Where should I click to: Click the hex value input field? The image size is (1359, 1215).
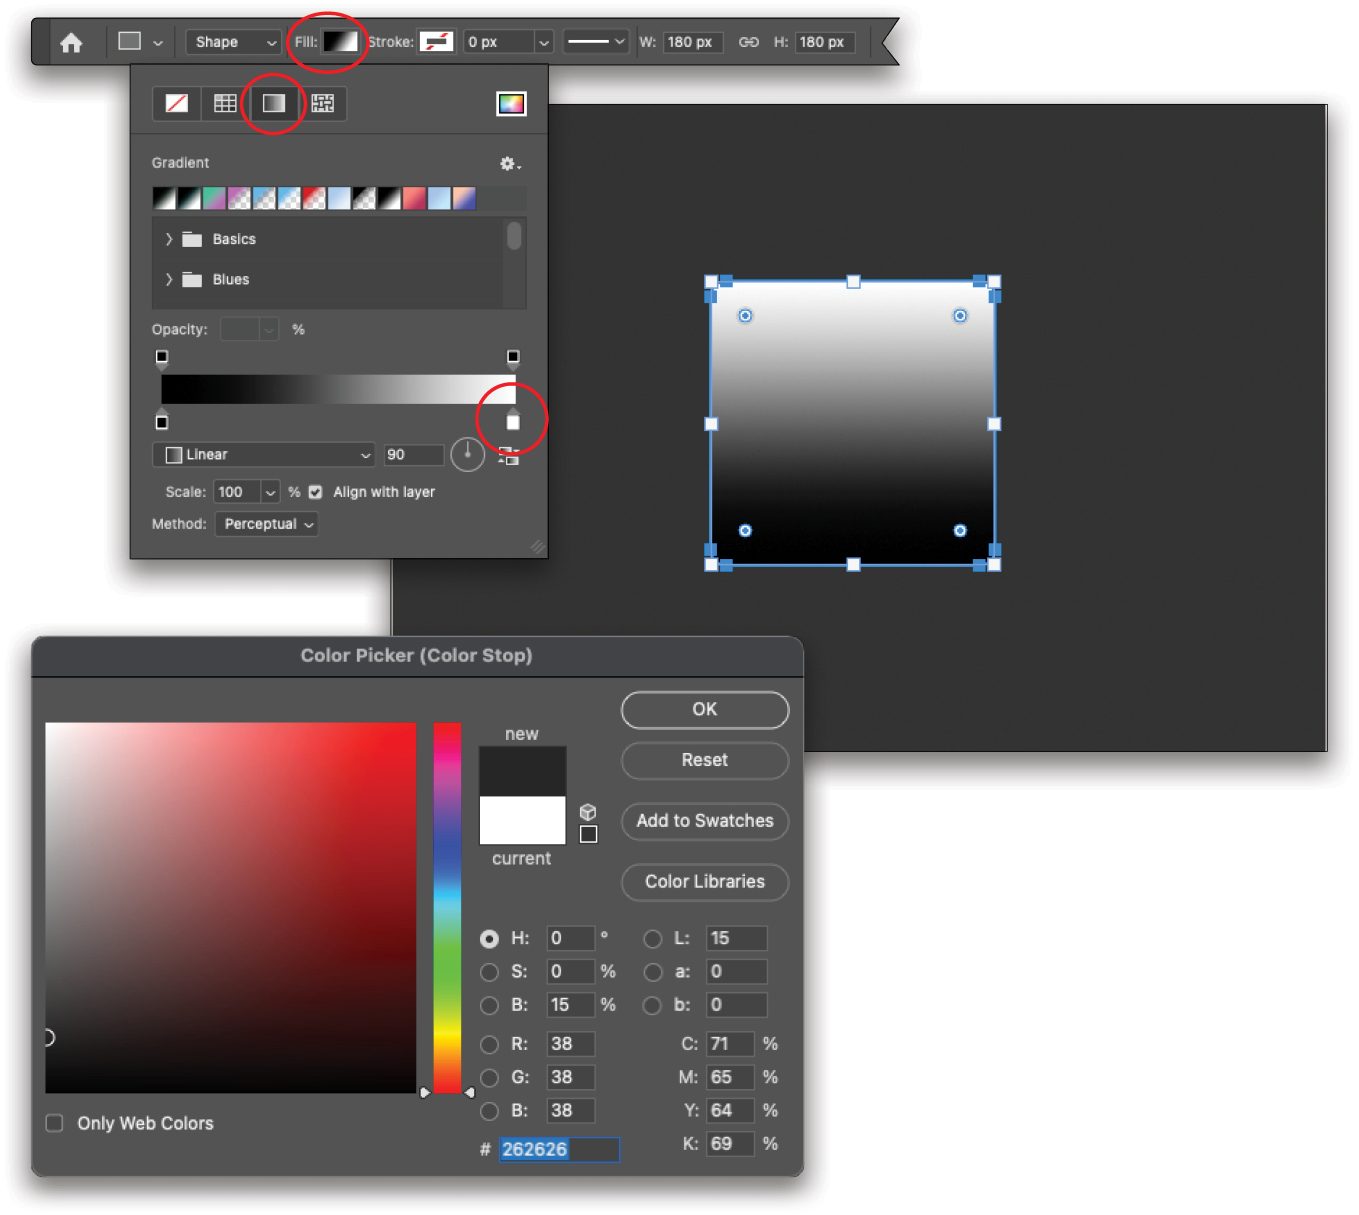(559, 1149)
